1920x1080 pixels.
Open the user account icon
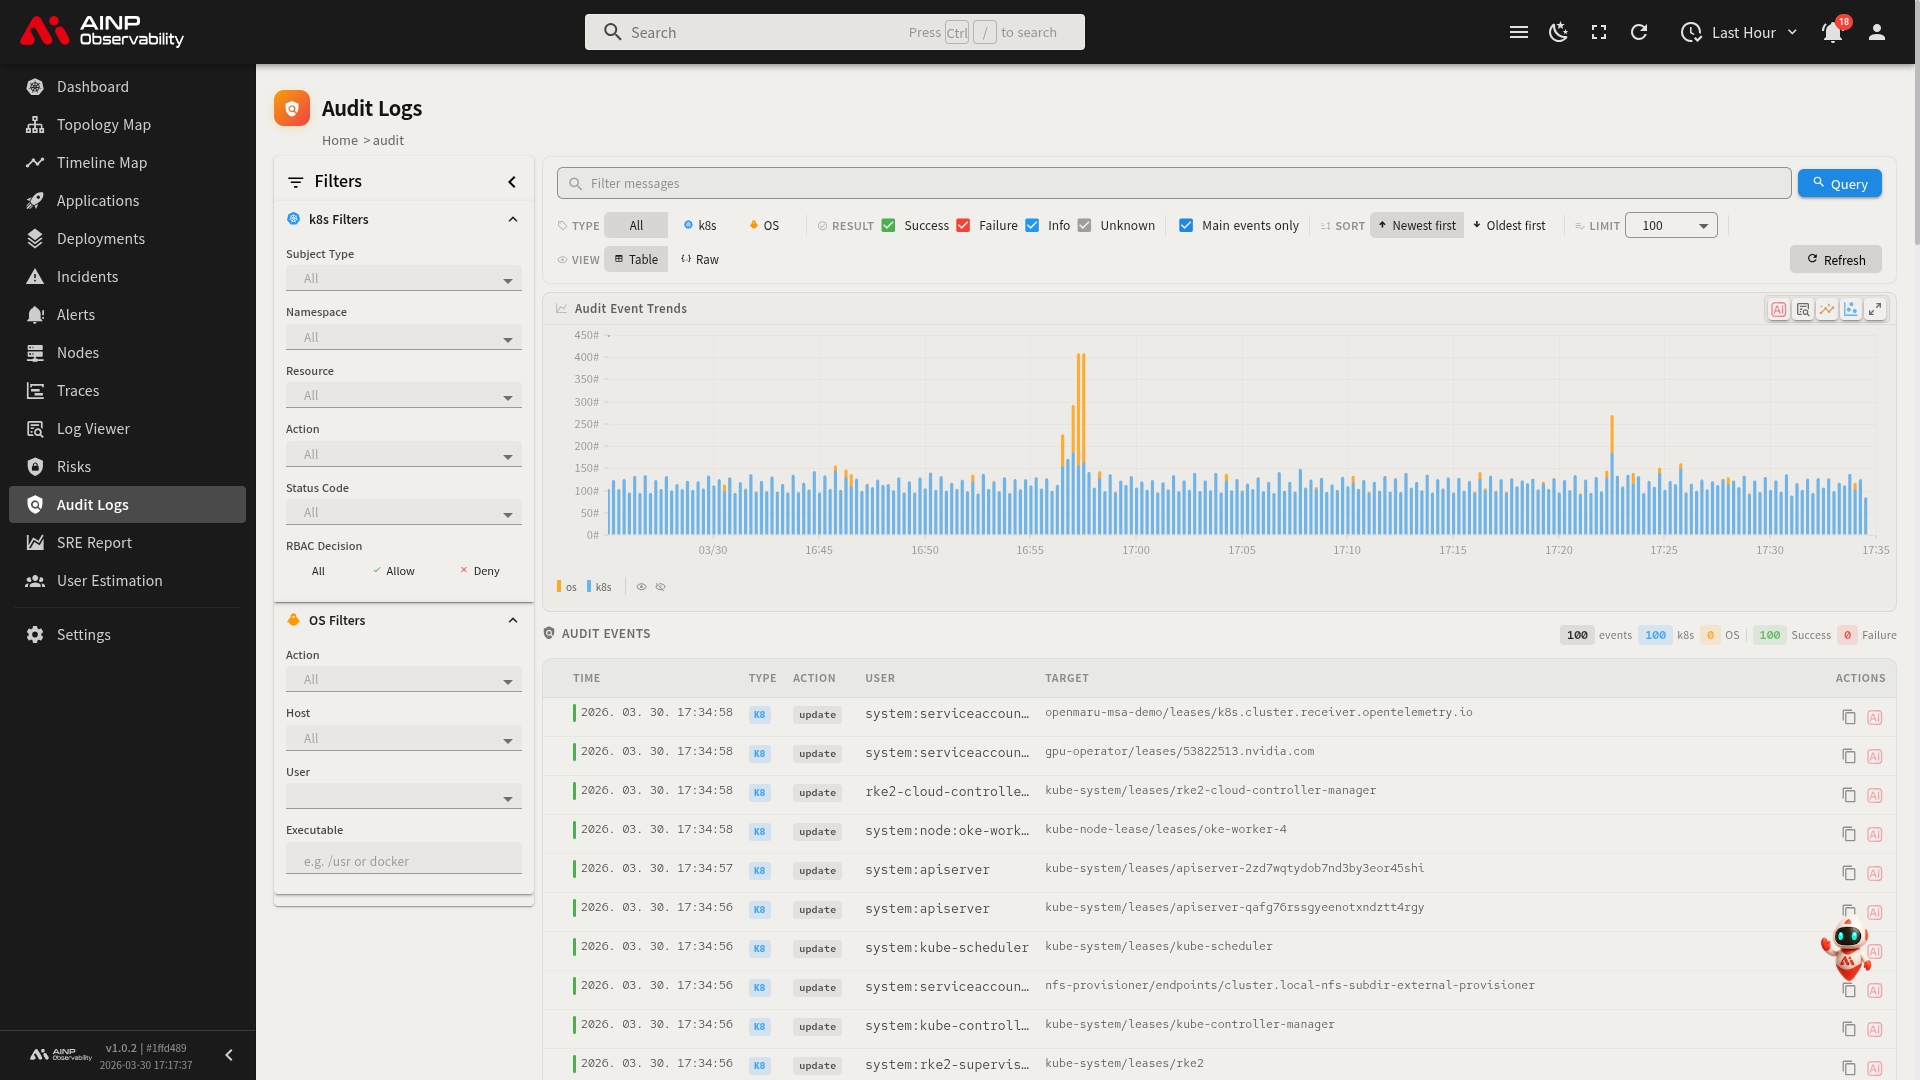[x=1877, y=32]
